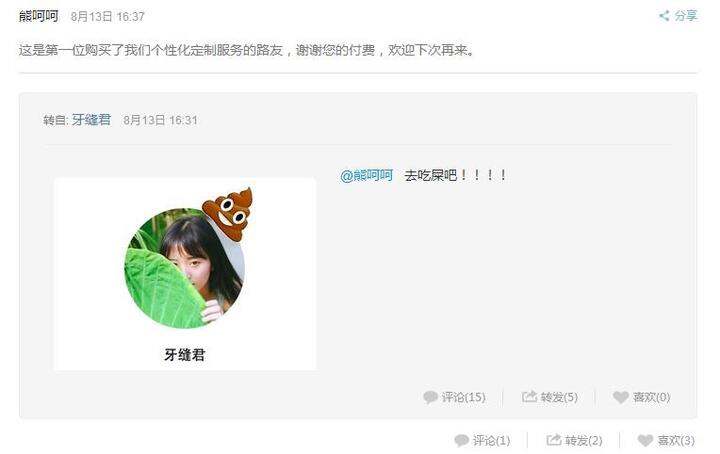
Task: Open the 牙缝君 profile link after 转自
Action: click(91, 120)
